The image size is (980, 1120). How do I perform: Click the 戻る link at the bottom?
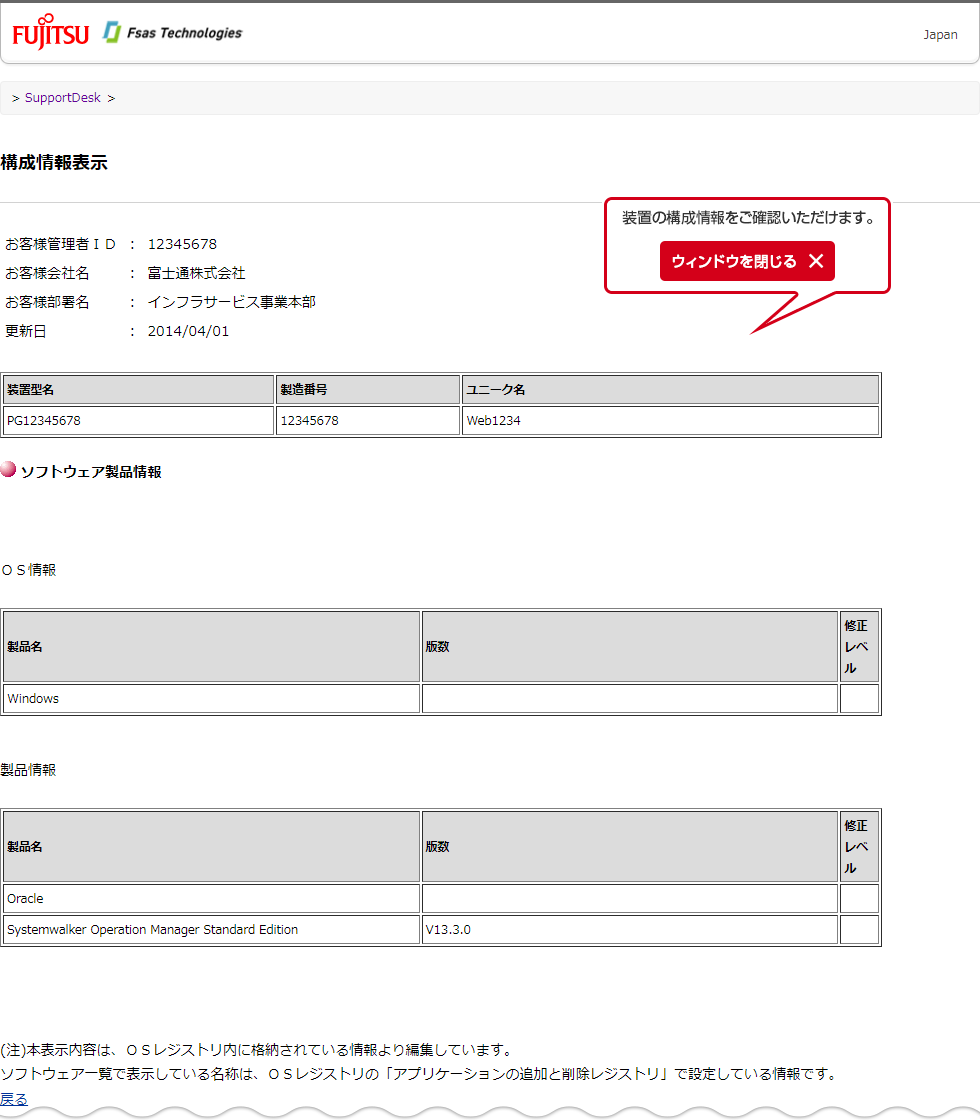tap(14, 1099)
